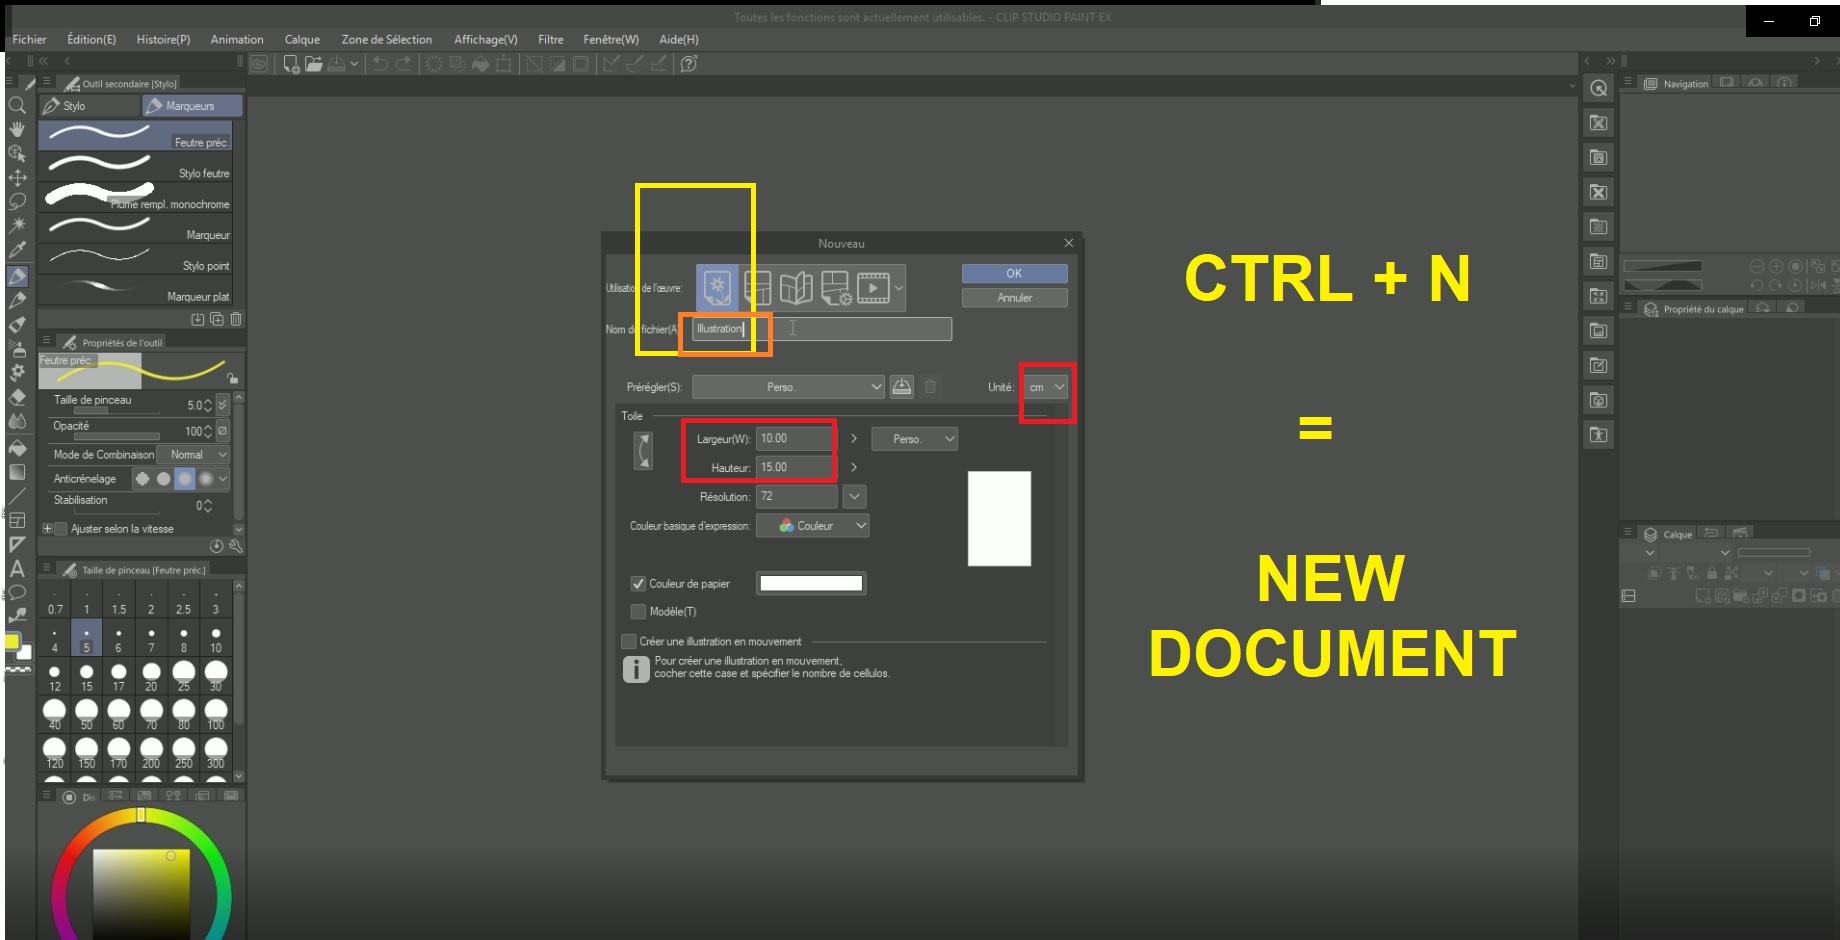This screenshot has height=940, width=1840.
Task: Click the New document toolbar icon
Action: point(291,64)
